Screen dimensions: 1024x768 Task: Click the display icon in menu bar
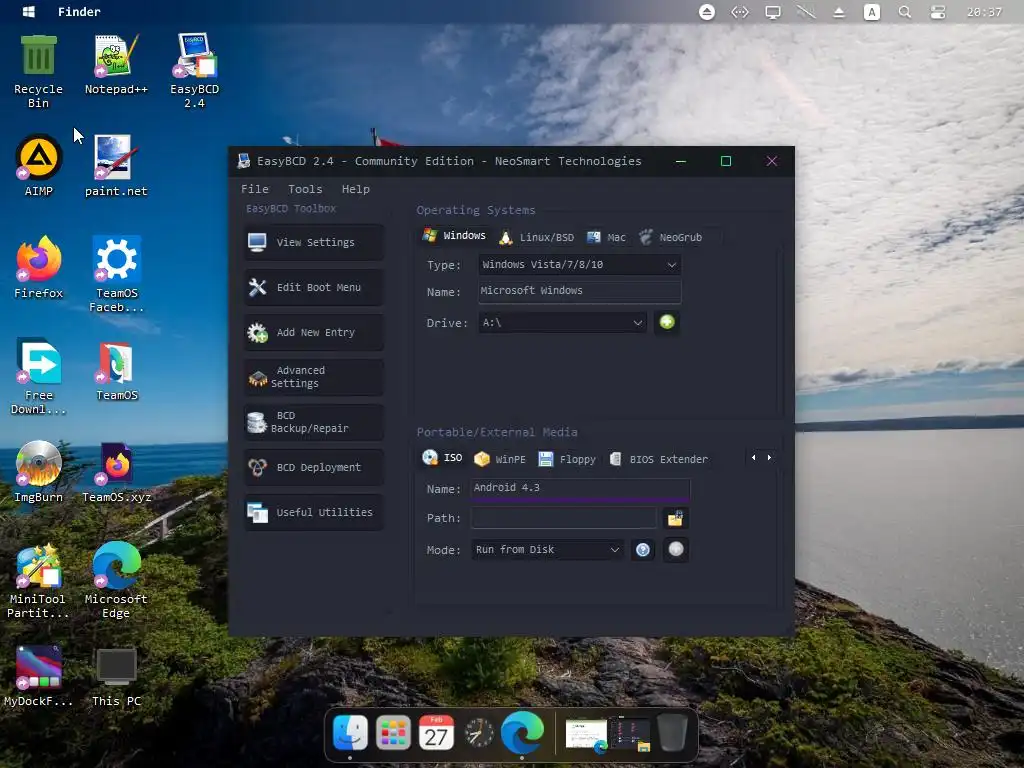(x=773, y=12)
